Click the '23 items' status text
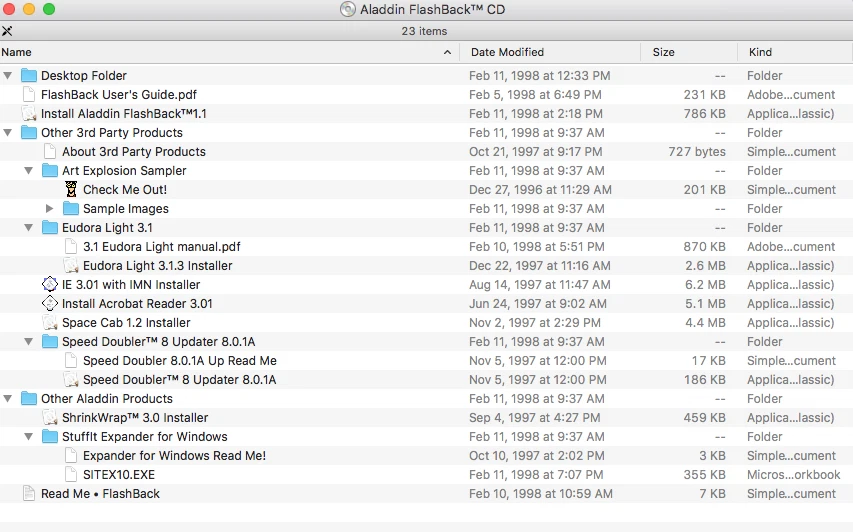The image size is (853, 532). coord(424,31)
